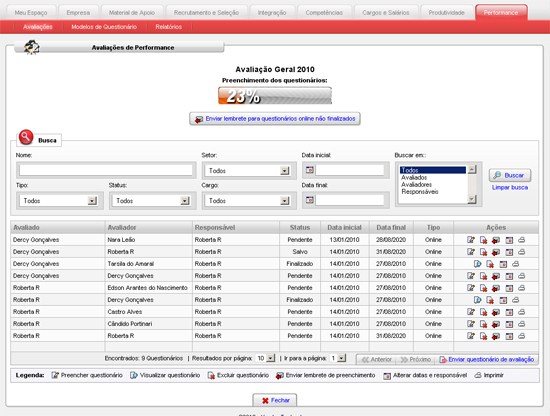Print questionnaire of Nara Leão row
Screen dimensions: 550x416
pos(522,240)
